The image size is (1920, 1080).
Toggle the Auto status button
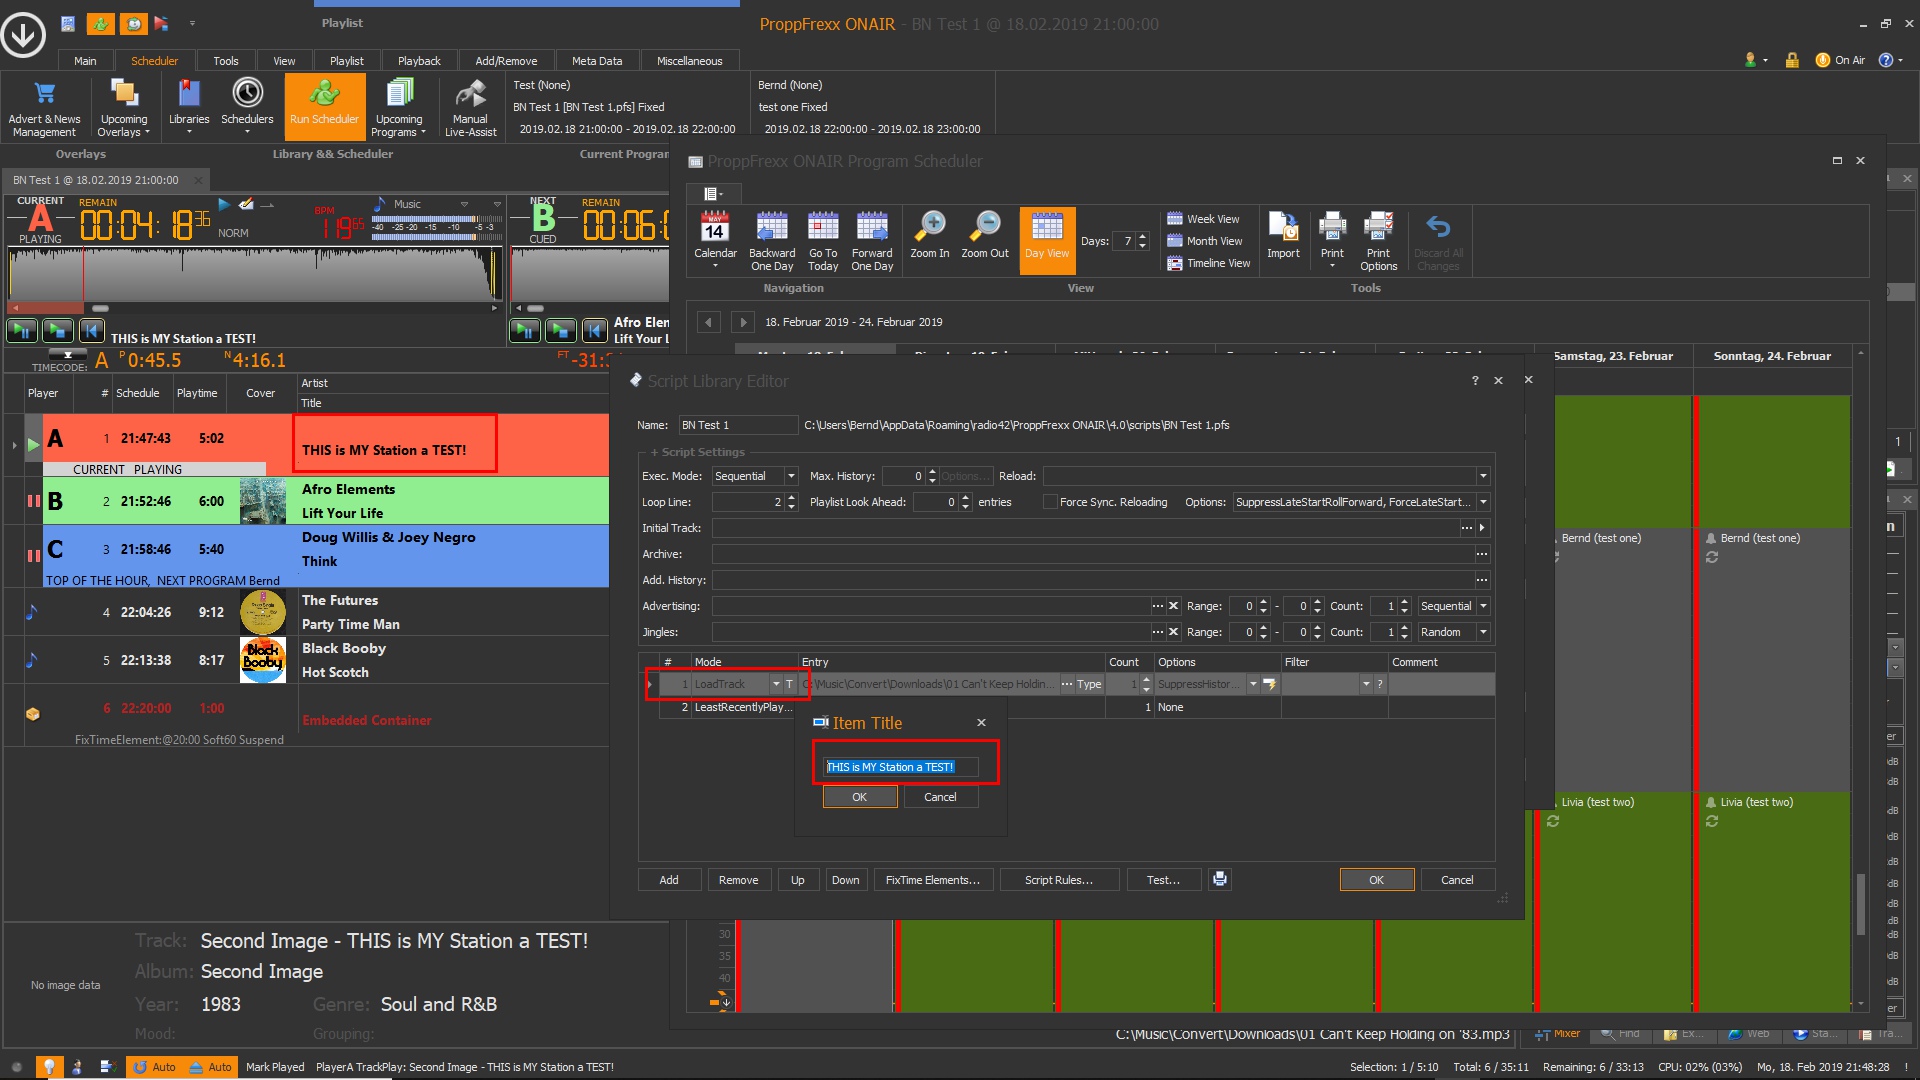click(x=154, y=1067)
